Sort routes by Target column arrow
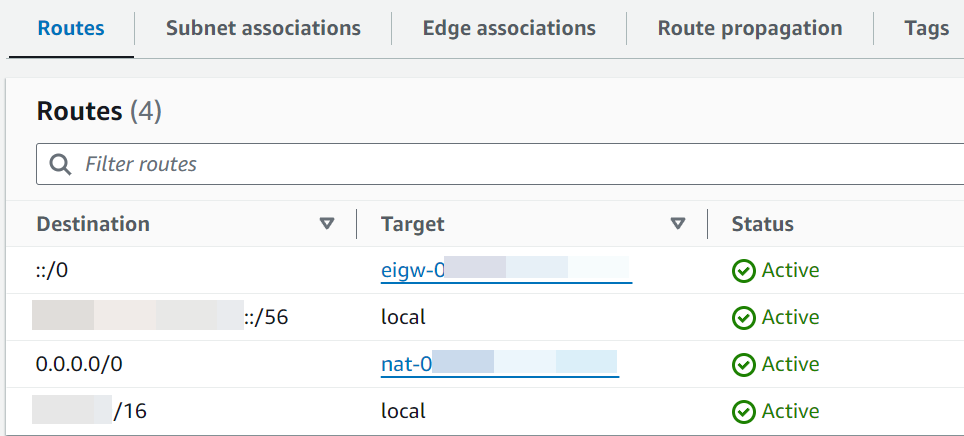 678,224
